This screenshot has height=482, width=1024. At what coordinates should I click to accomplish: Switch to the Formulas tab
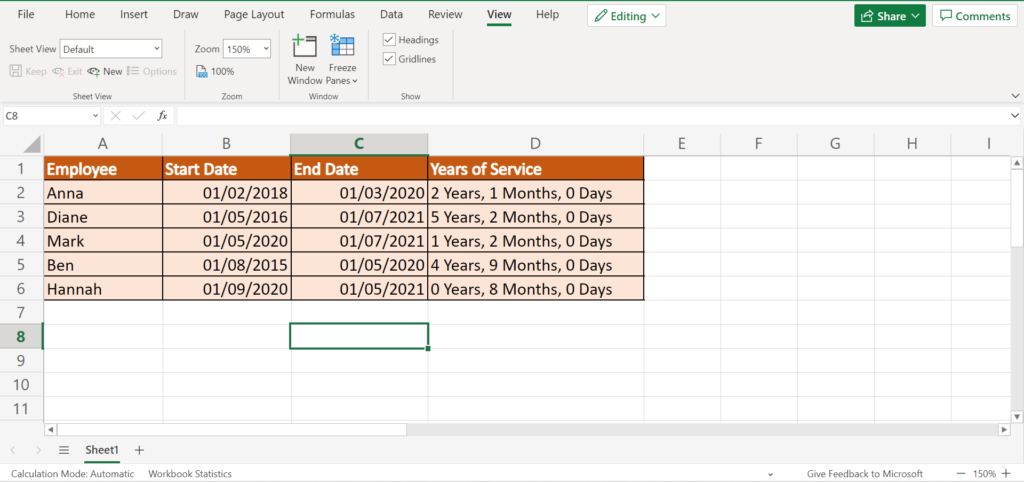pos(331,15)
